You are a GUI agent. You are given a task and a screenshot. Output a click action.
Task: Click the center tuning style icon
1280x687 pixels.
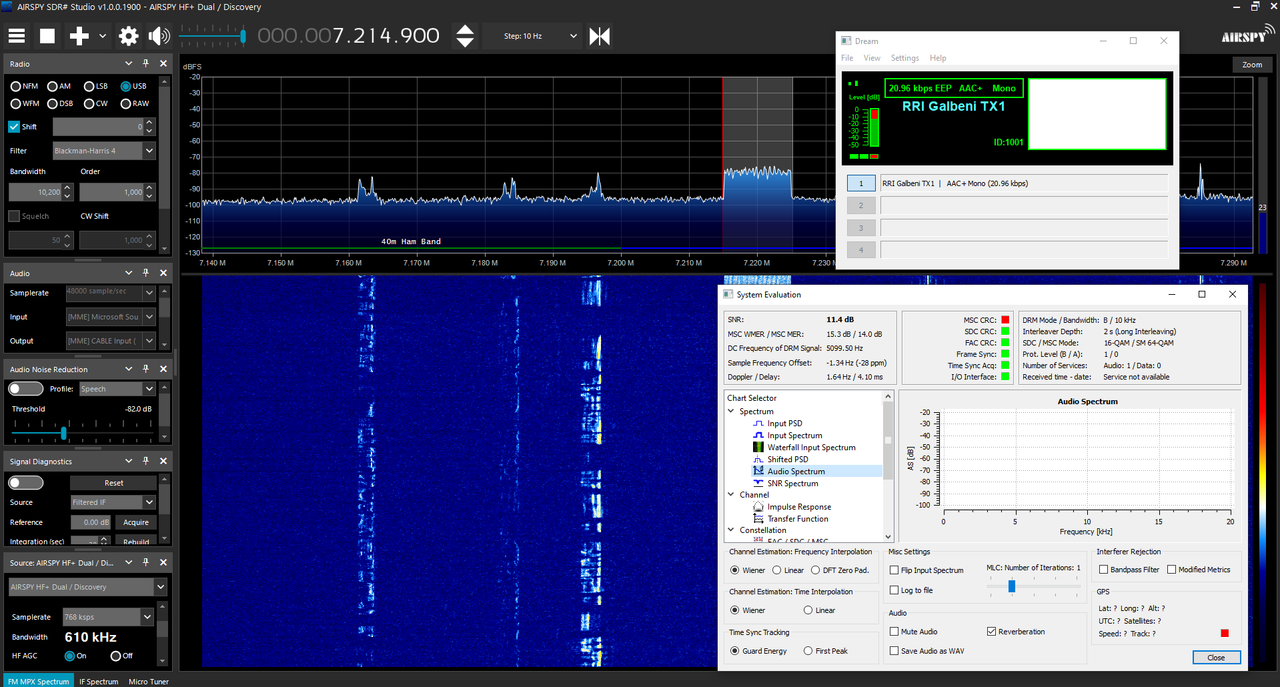(x=599, y=36)
